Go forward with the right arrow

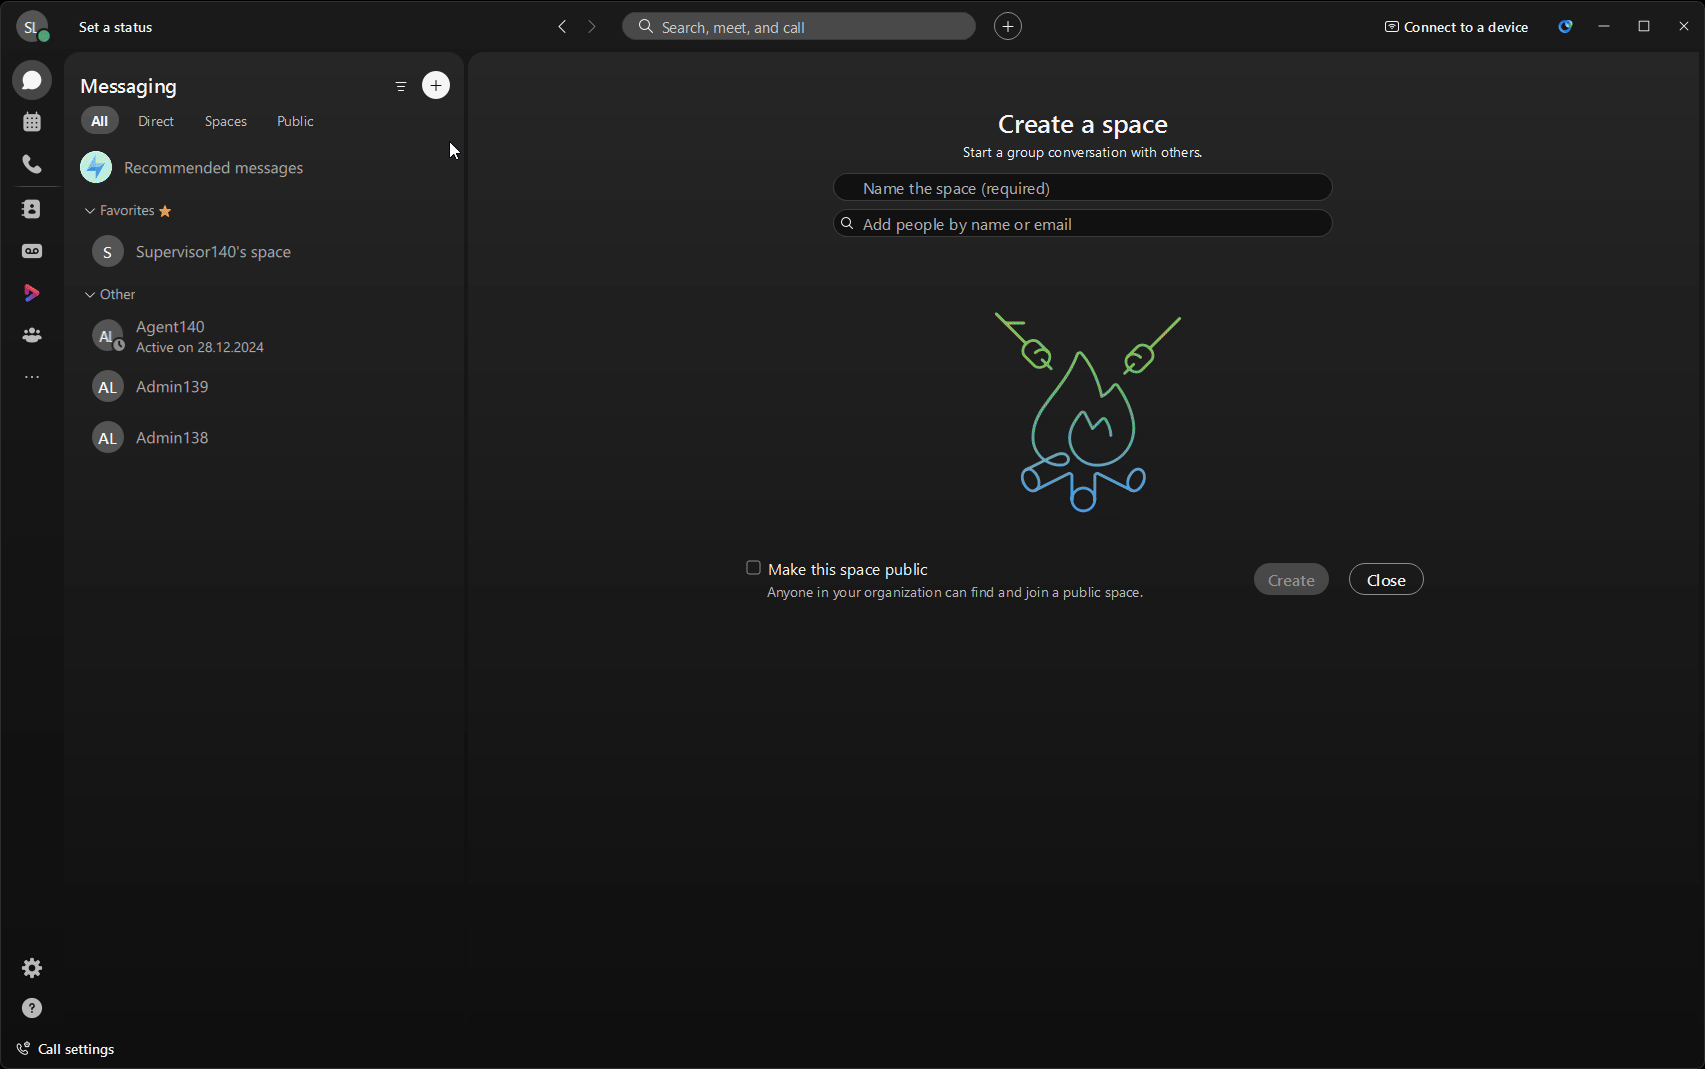(x=592, y=27)
